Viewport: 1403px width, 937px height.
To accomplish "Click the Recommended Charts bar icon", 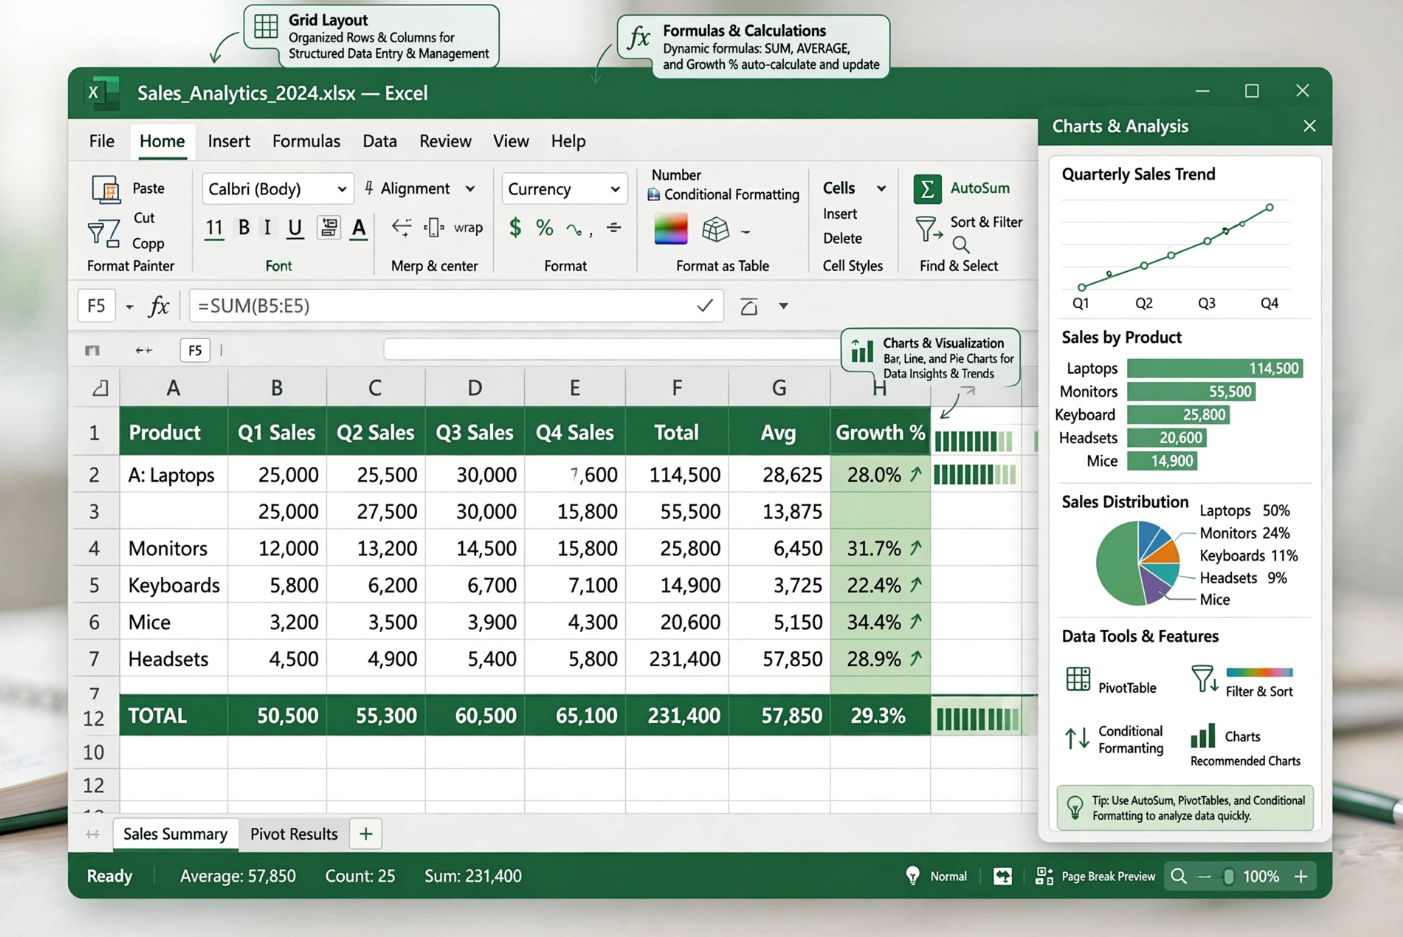I will click(x=1203, y=737).
